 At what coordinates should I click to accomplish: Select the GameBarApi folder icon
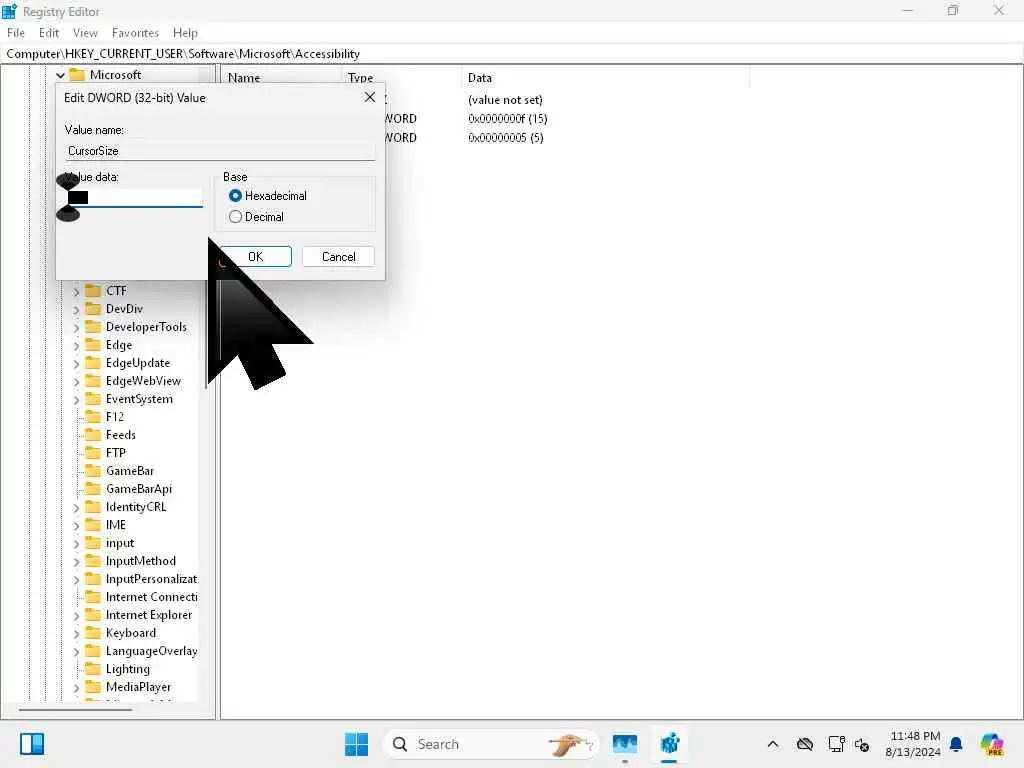[x=93, y=489]
